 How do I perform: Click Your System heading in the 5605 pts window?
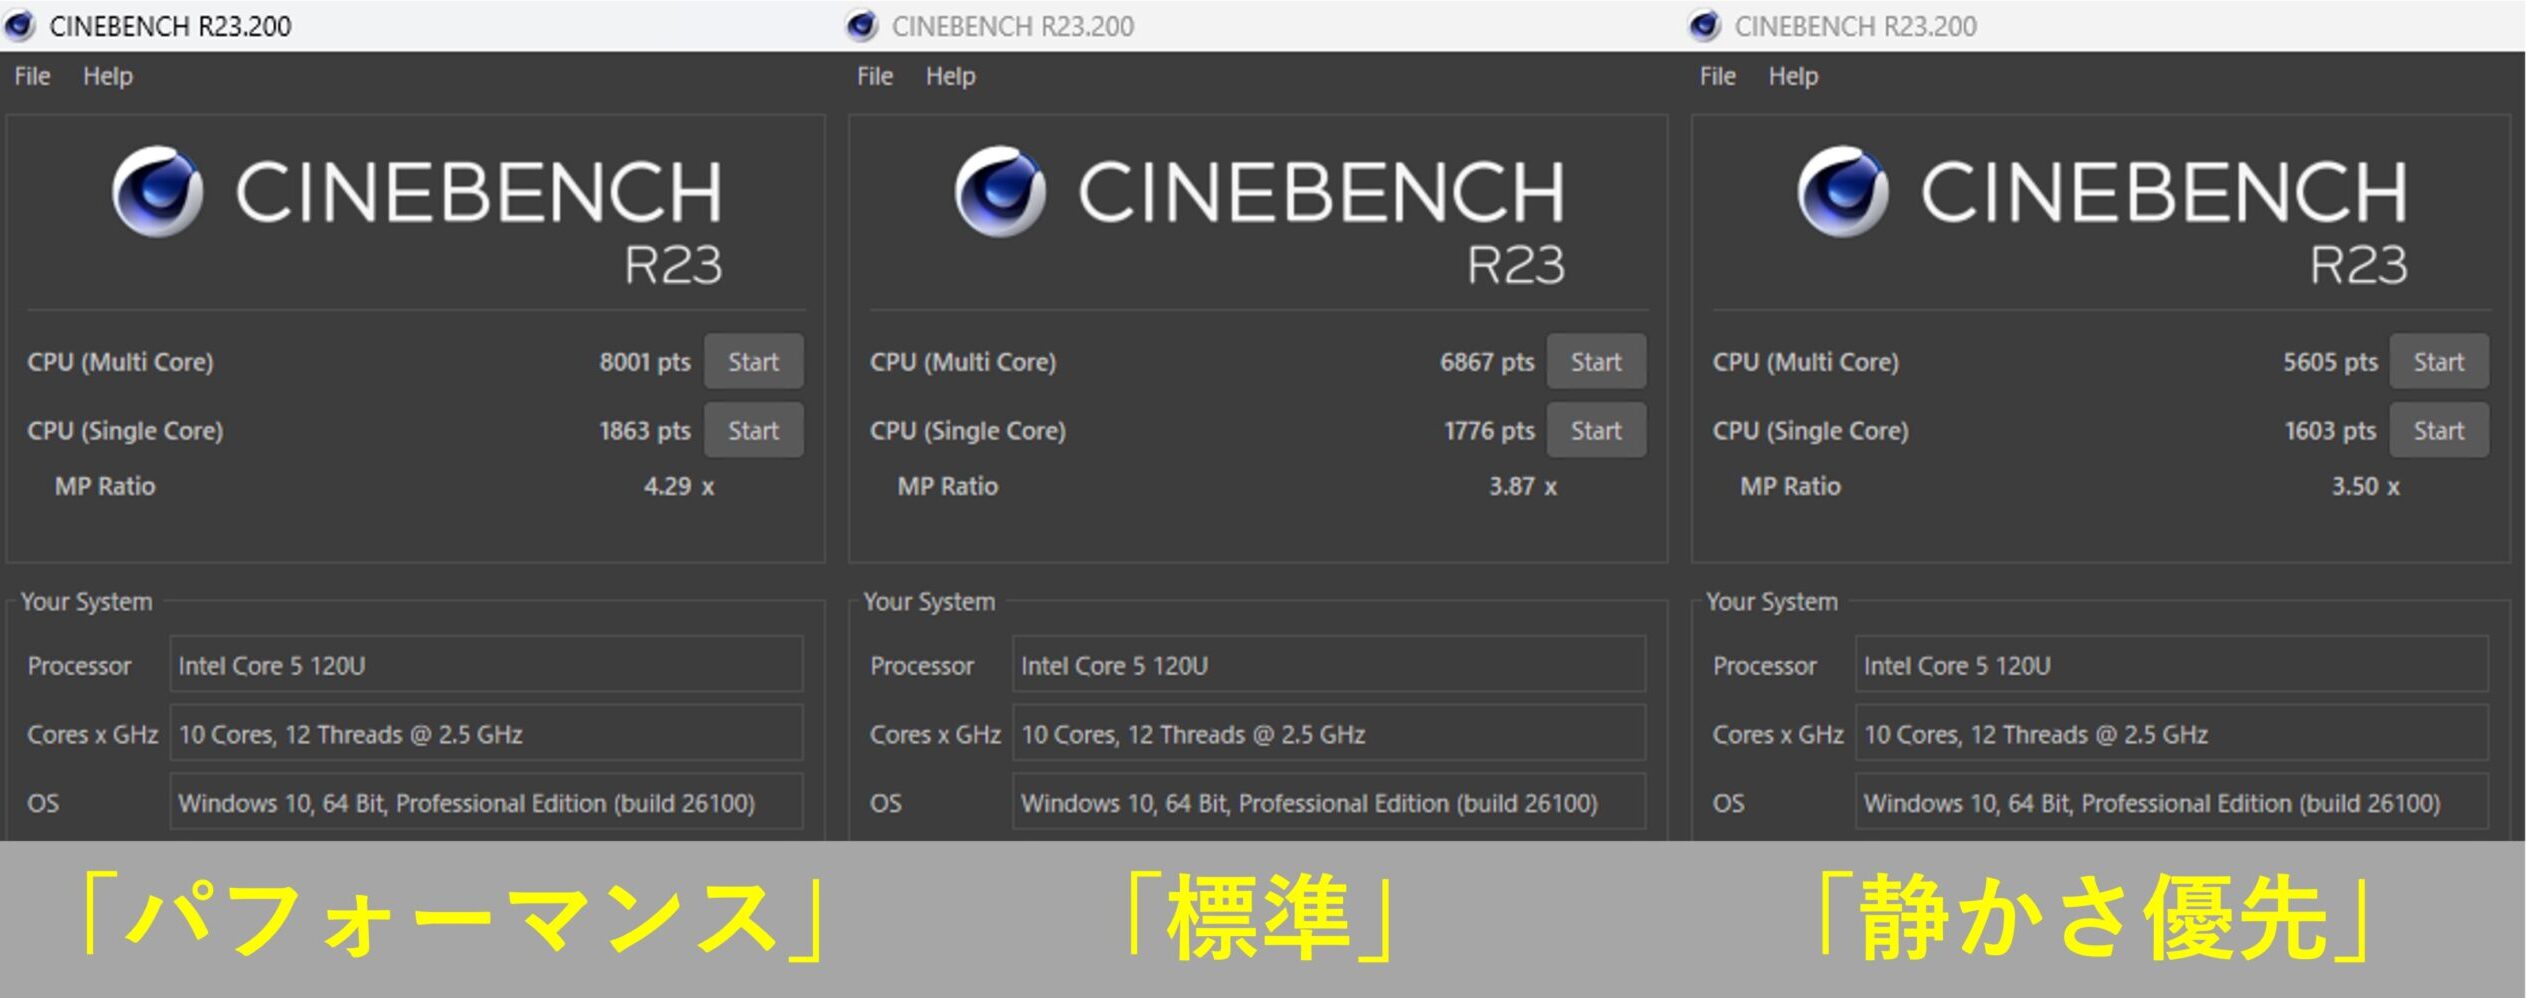tap(1772, 601)
